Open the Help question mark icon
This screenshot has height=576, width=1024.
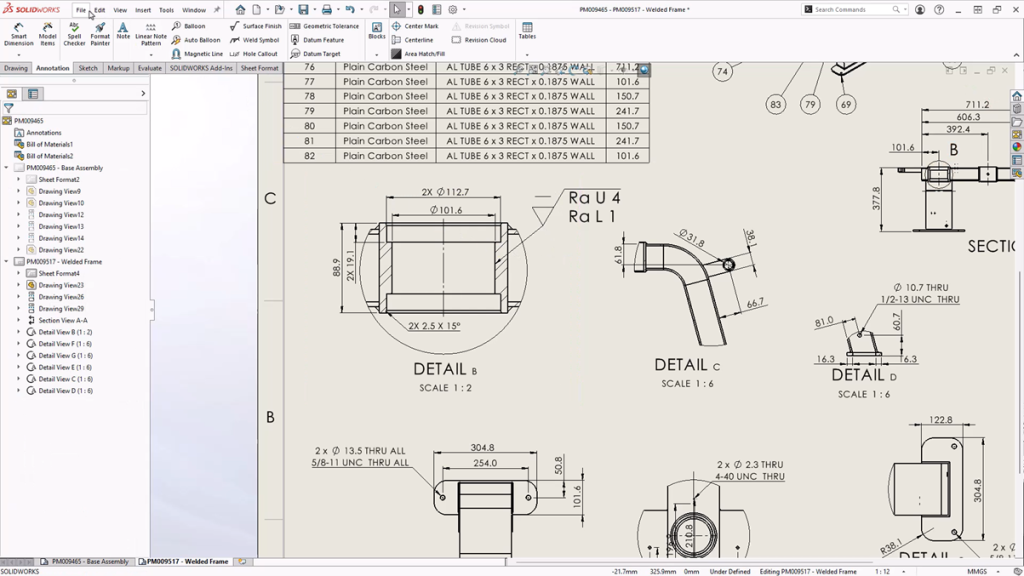[x=939, y=10]
